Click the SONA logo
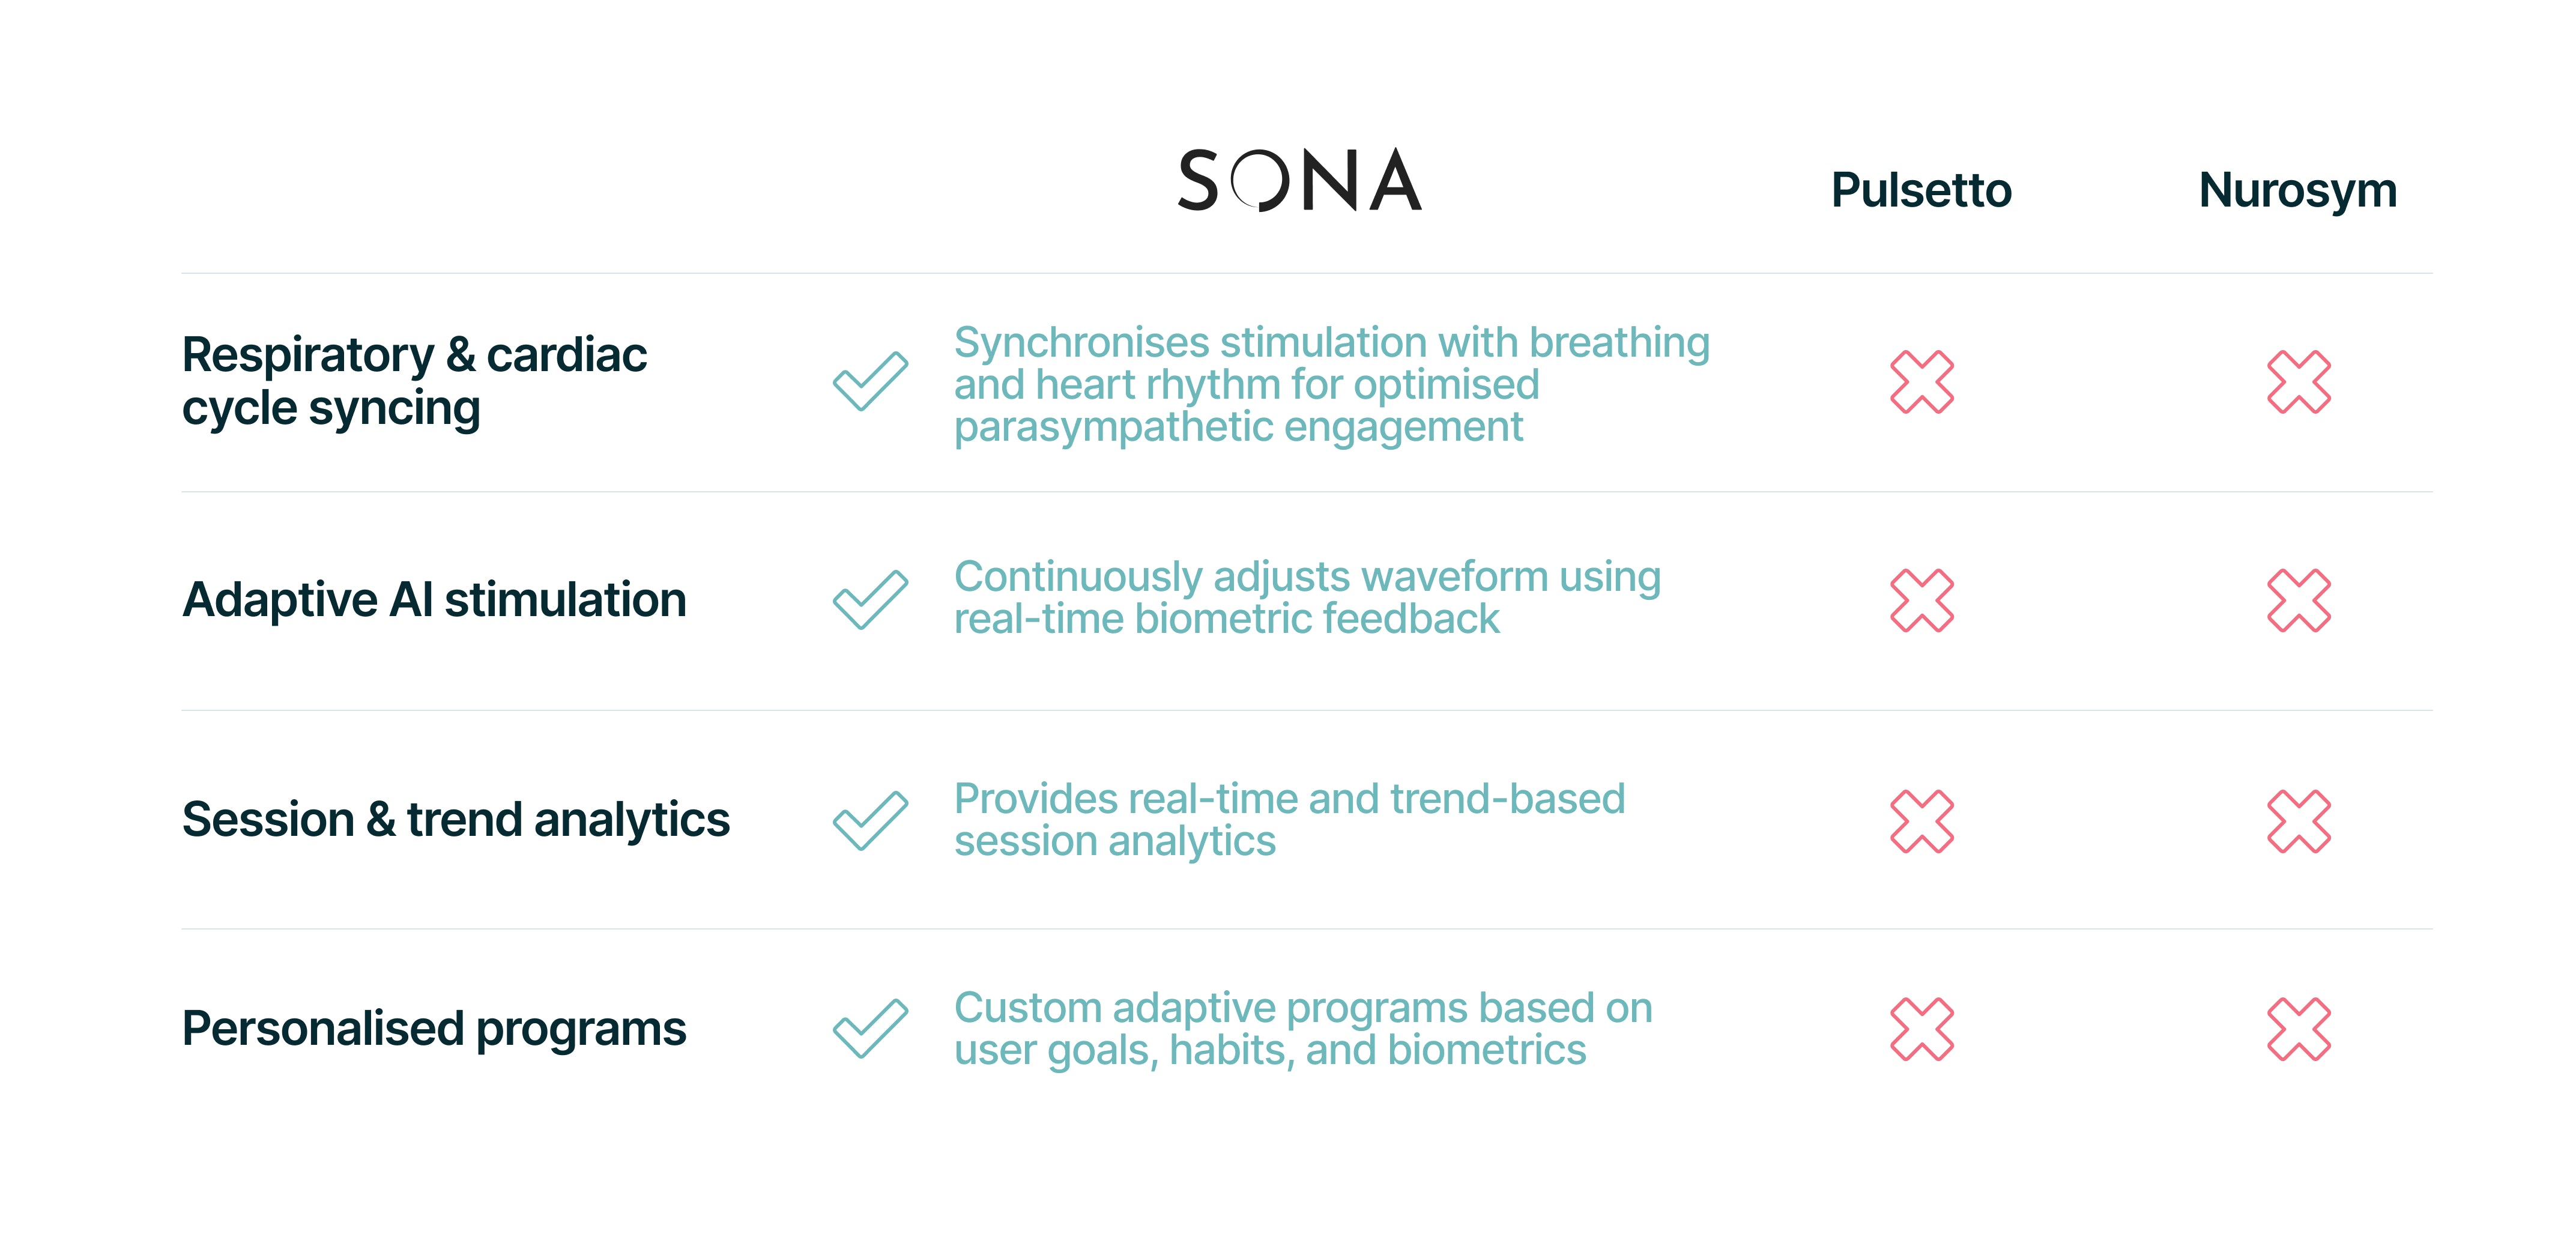 (1299, 181)
